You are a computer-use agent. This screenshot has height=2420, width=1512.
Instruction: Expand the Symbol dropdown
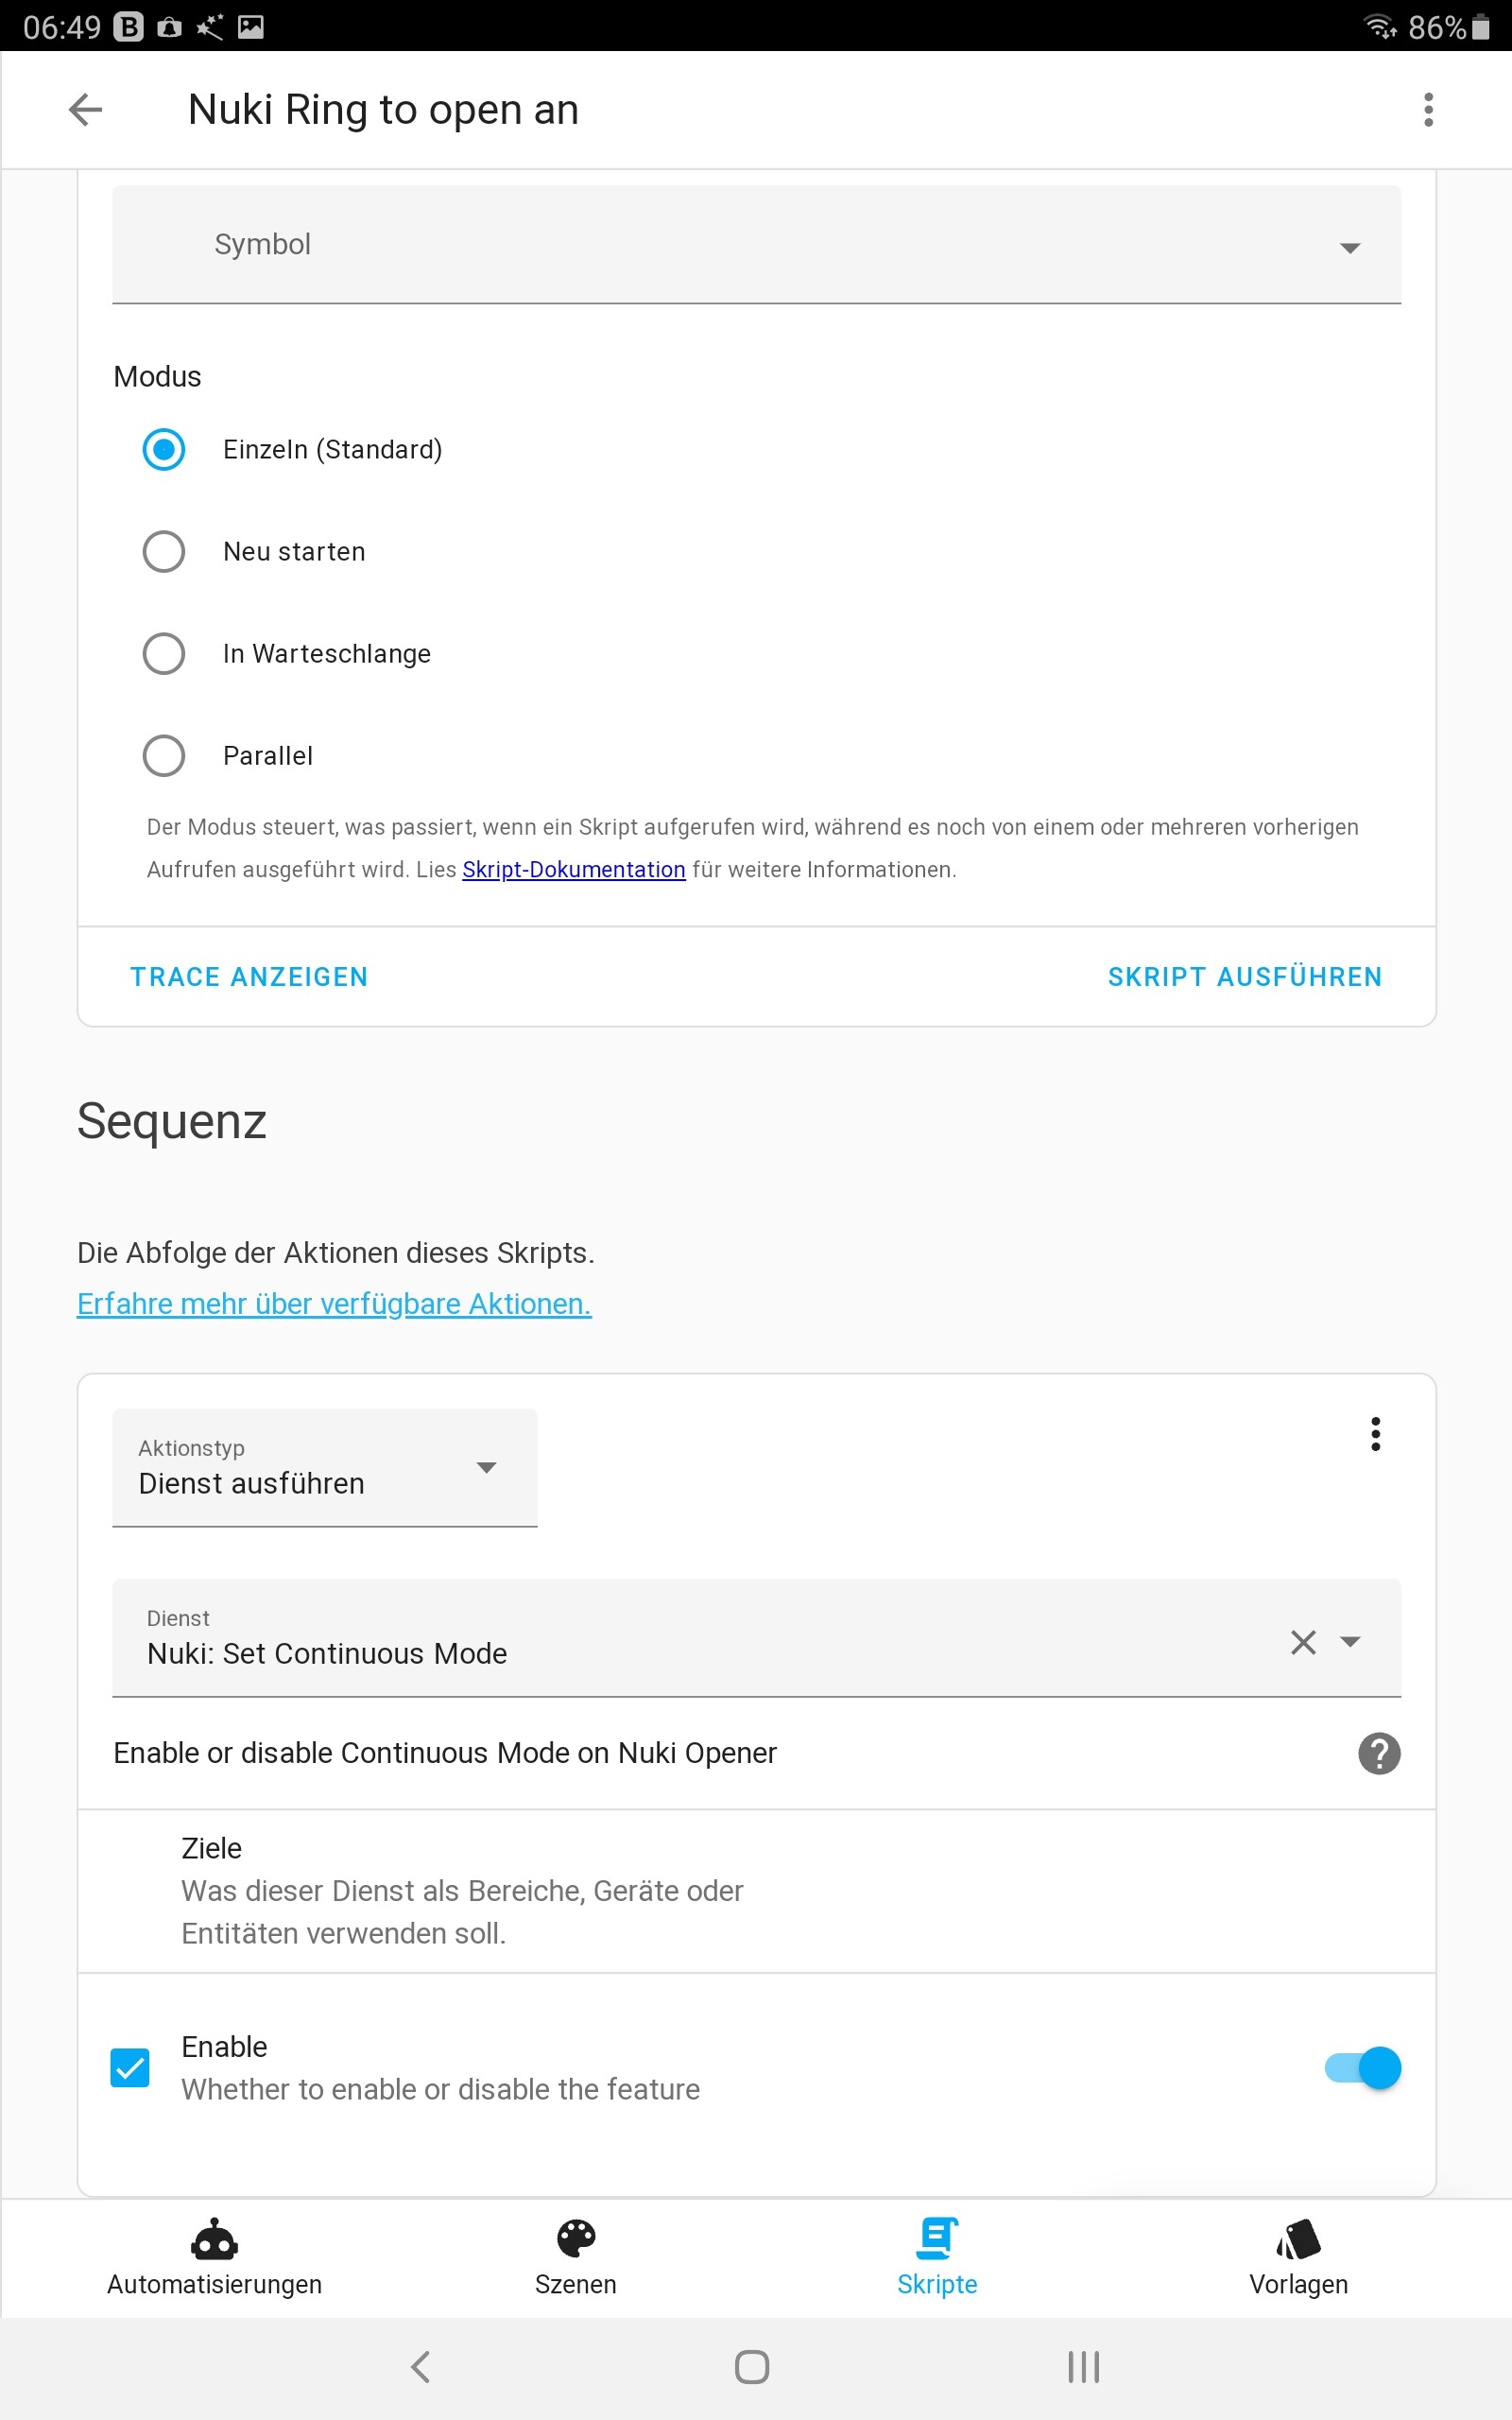(x=1349, y=247)
